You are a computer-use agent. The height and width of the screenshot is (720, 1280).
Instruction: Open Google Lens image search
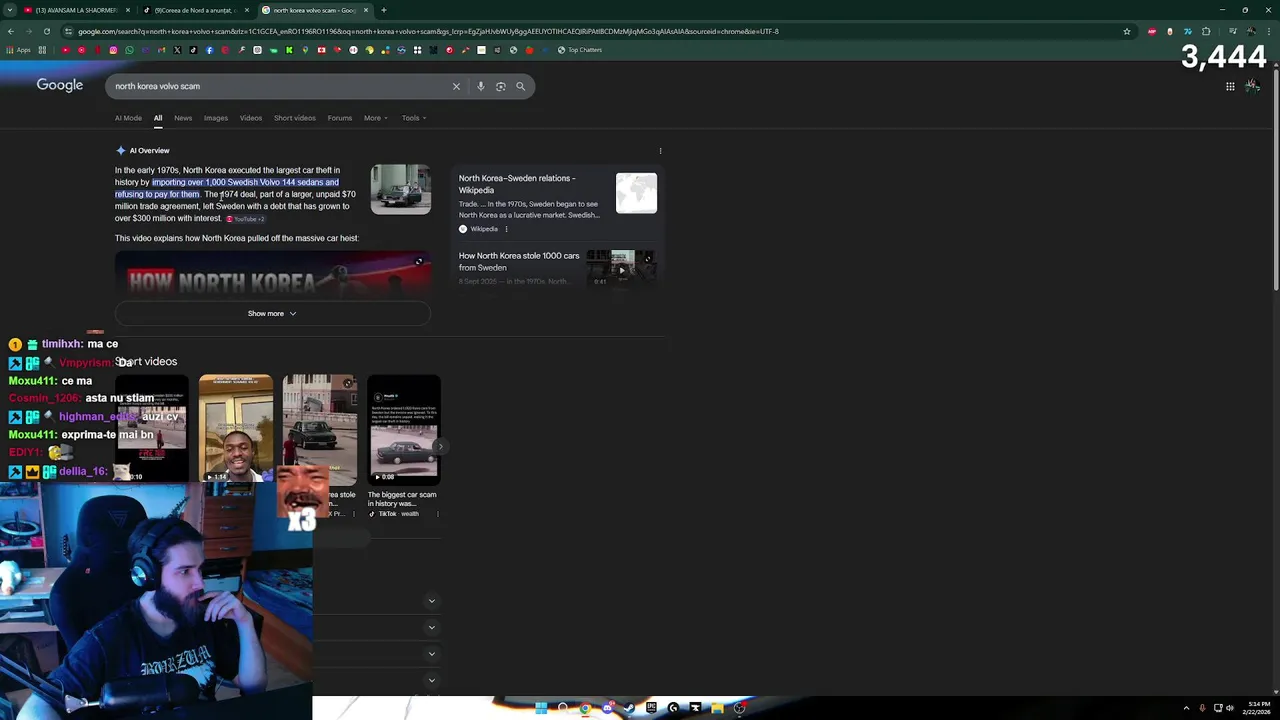click(501, 86)
